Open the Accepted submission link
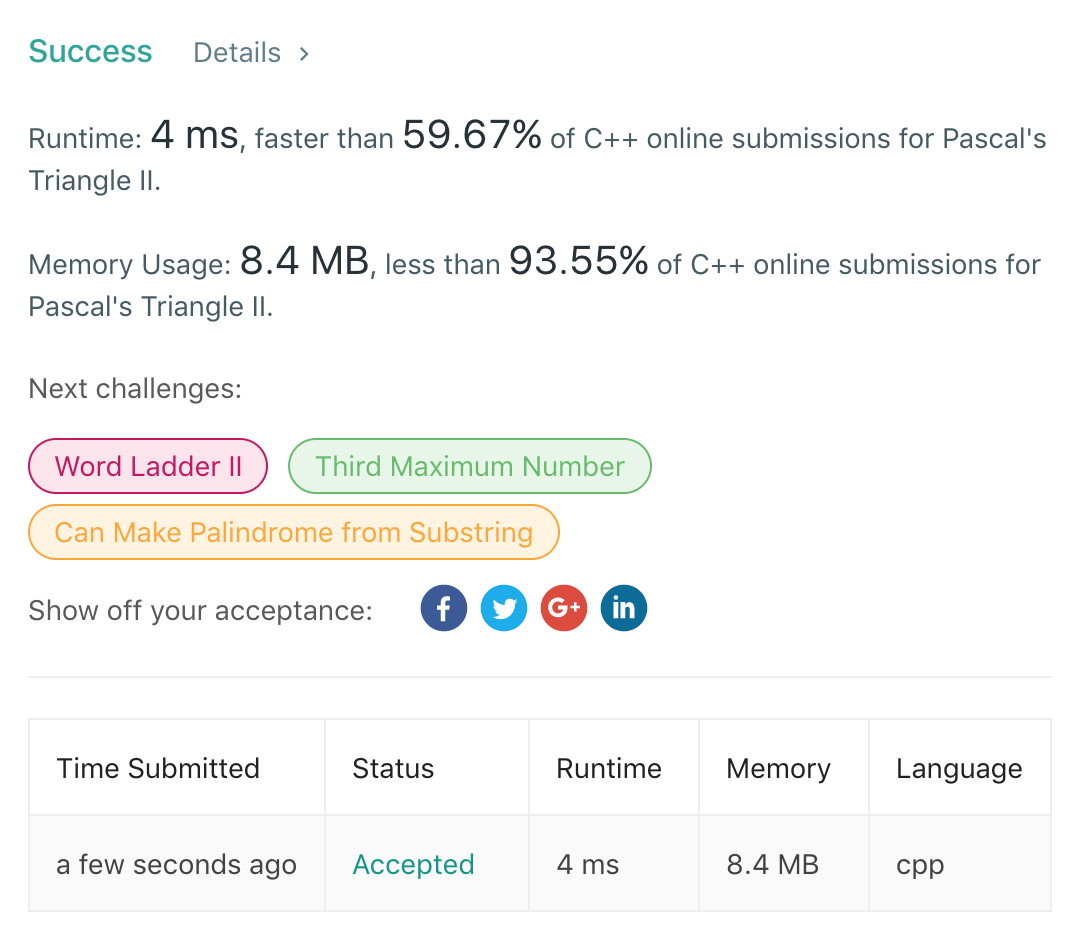 413,864
